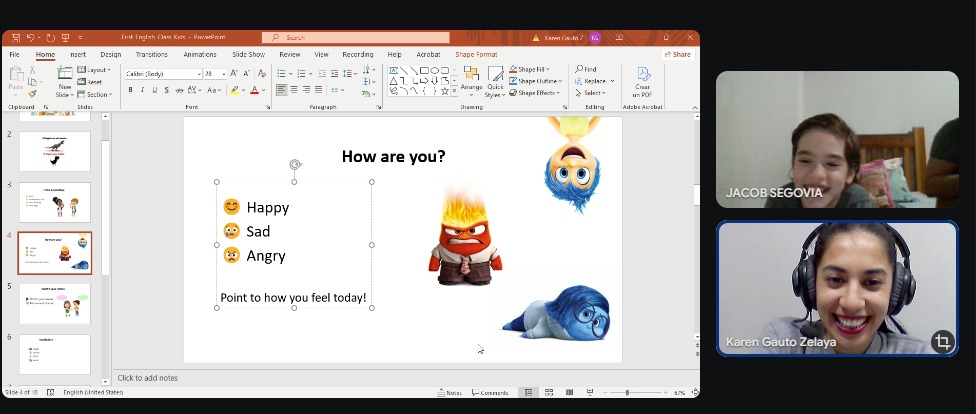976x414 pixels.
Task: Select the text box shape in gallery
Action: point(393,70)
